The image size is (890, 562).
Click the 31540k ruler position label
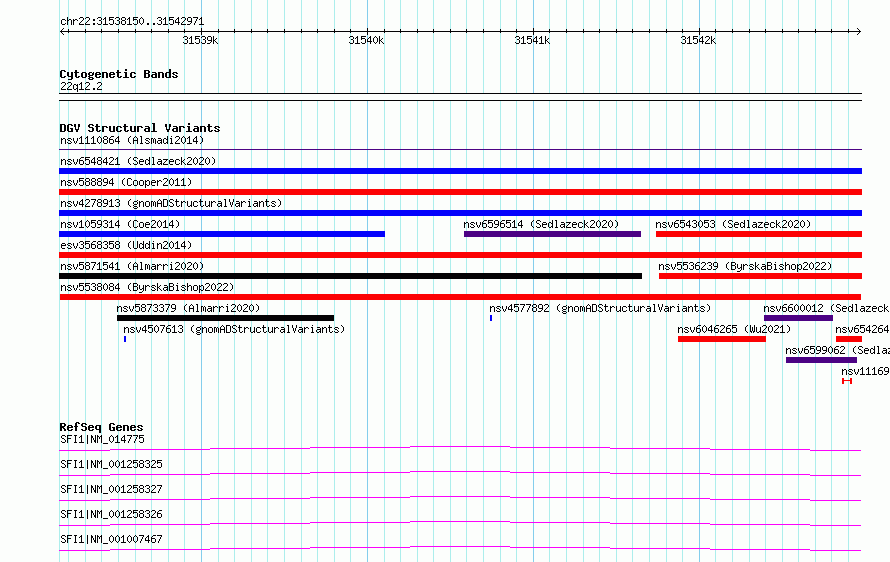pos(366,40)
